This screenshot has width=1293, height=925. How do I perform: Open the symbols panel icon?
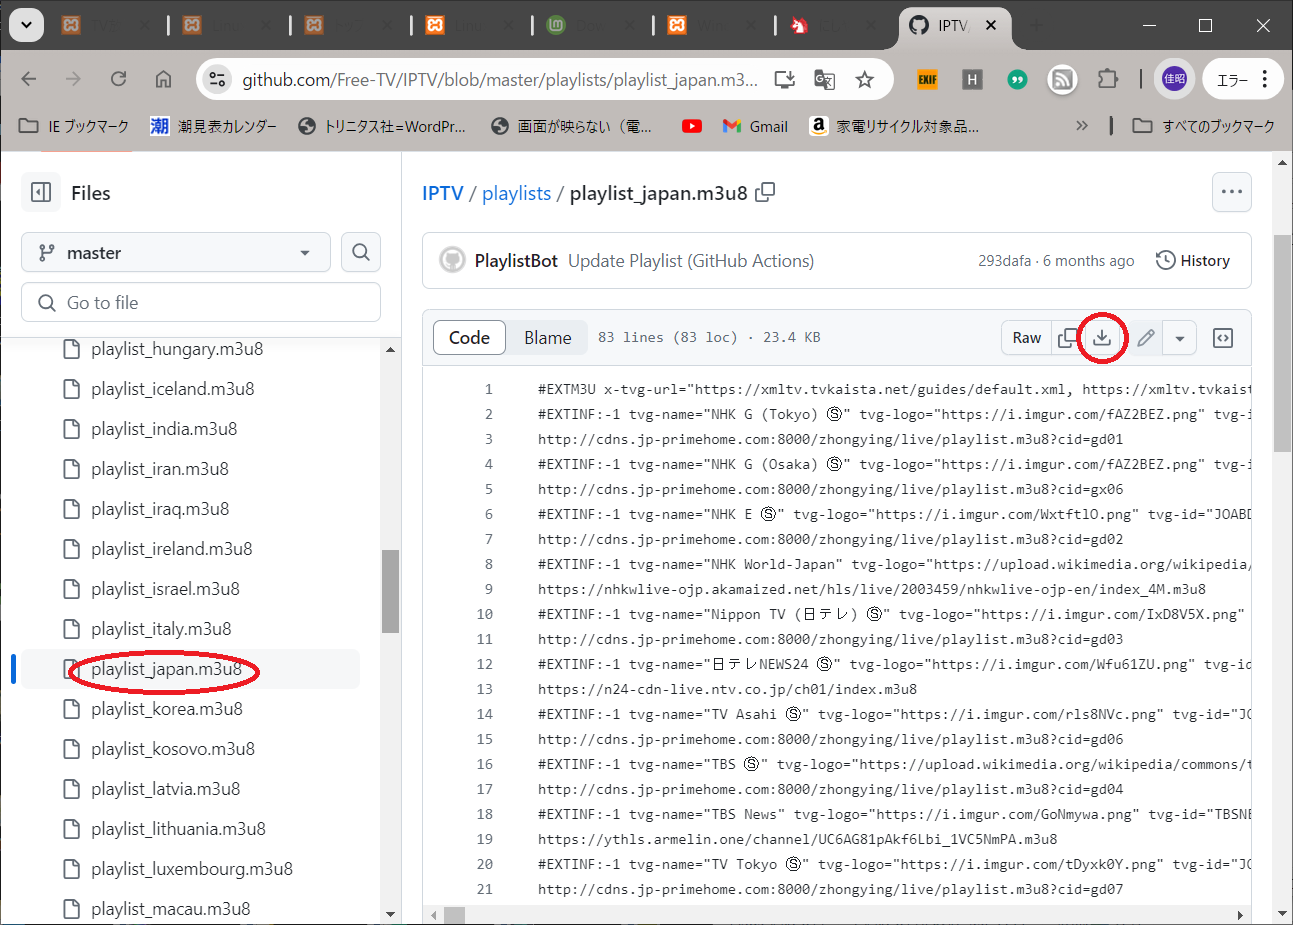[x=1223, y=338]
